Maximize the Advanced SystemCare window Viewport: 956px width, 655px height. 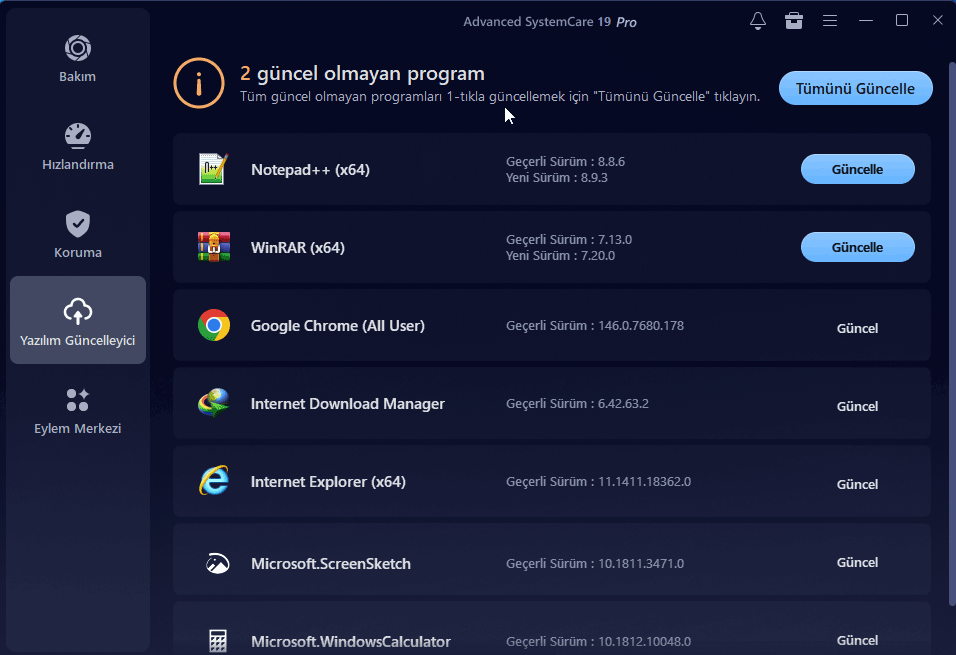coord(902,21)
